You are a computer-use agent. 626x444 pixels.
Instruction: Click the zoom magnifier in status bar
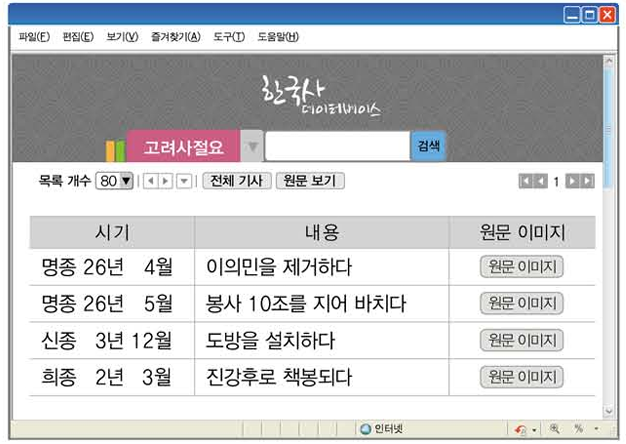(x=554, y=429)
